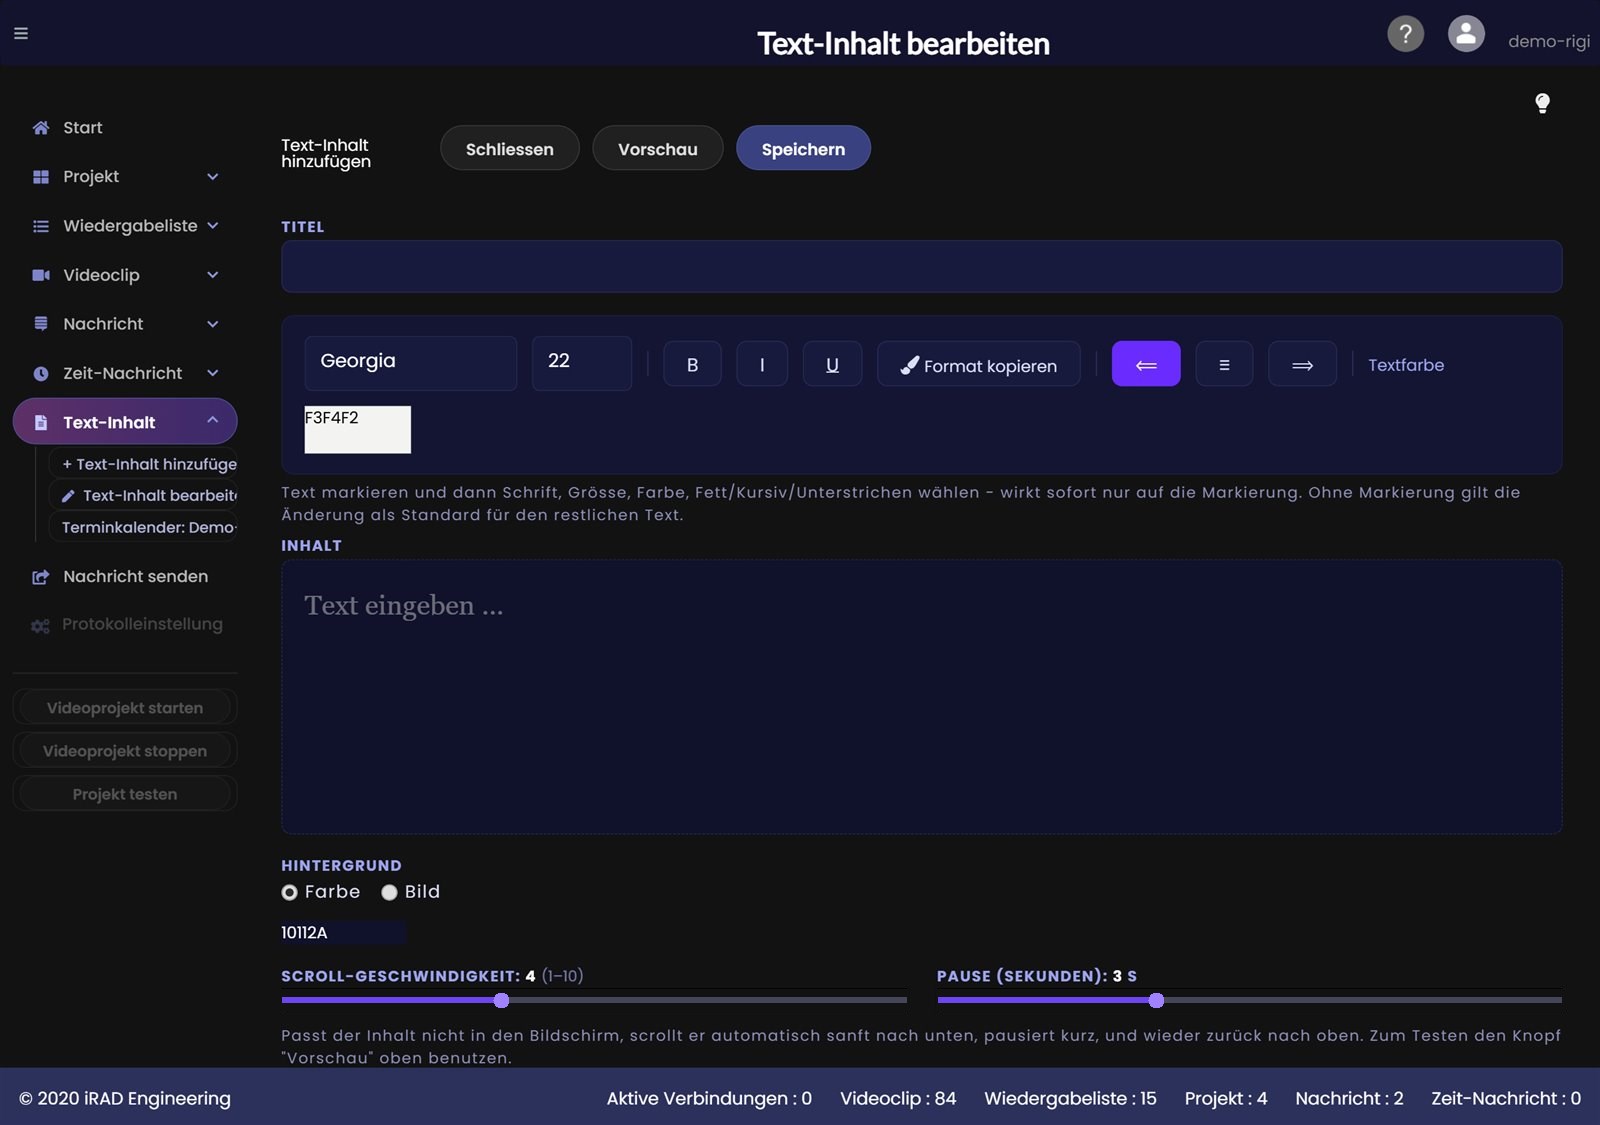Screen dimensions: 1600x1125
Task: Click the Protokolleinstellung gears icon
Action: click(x=40, y=625)
